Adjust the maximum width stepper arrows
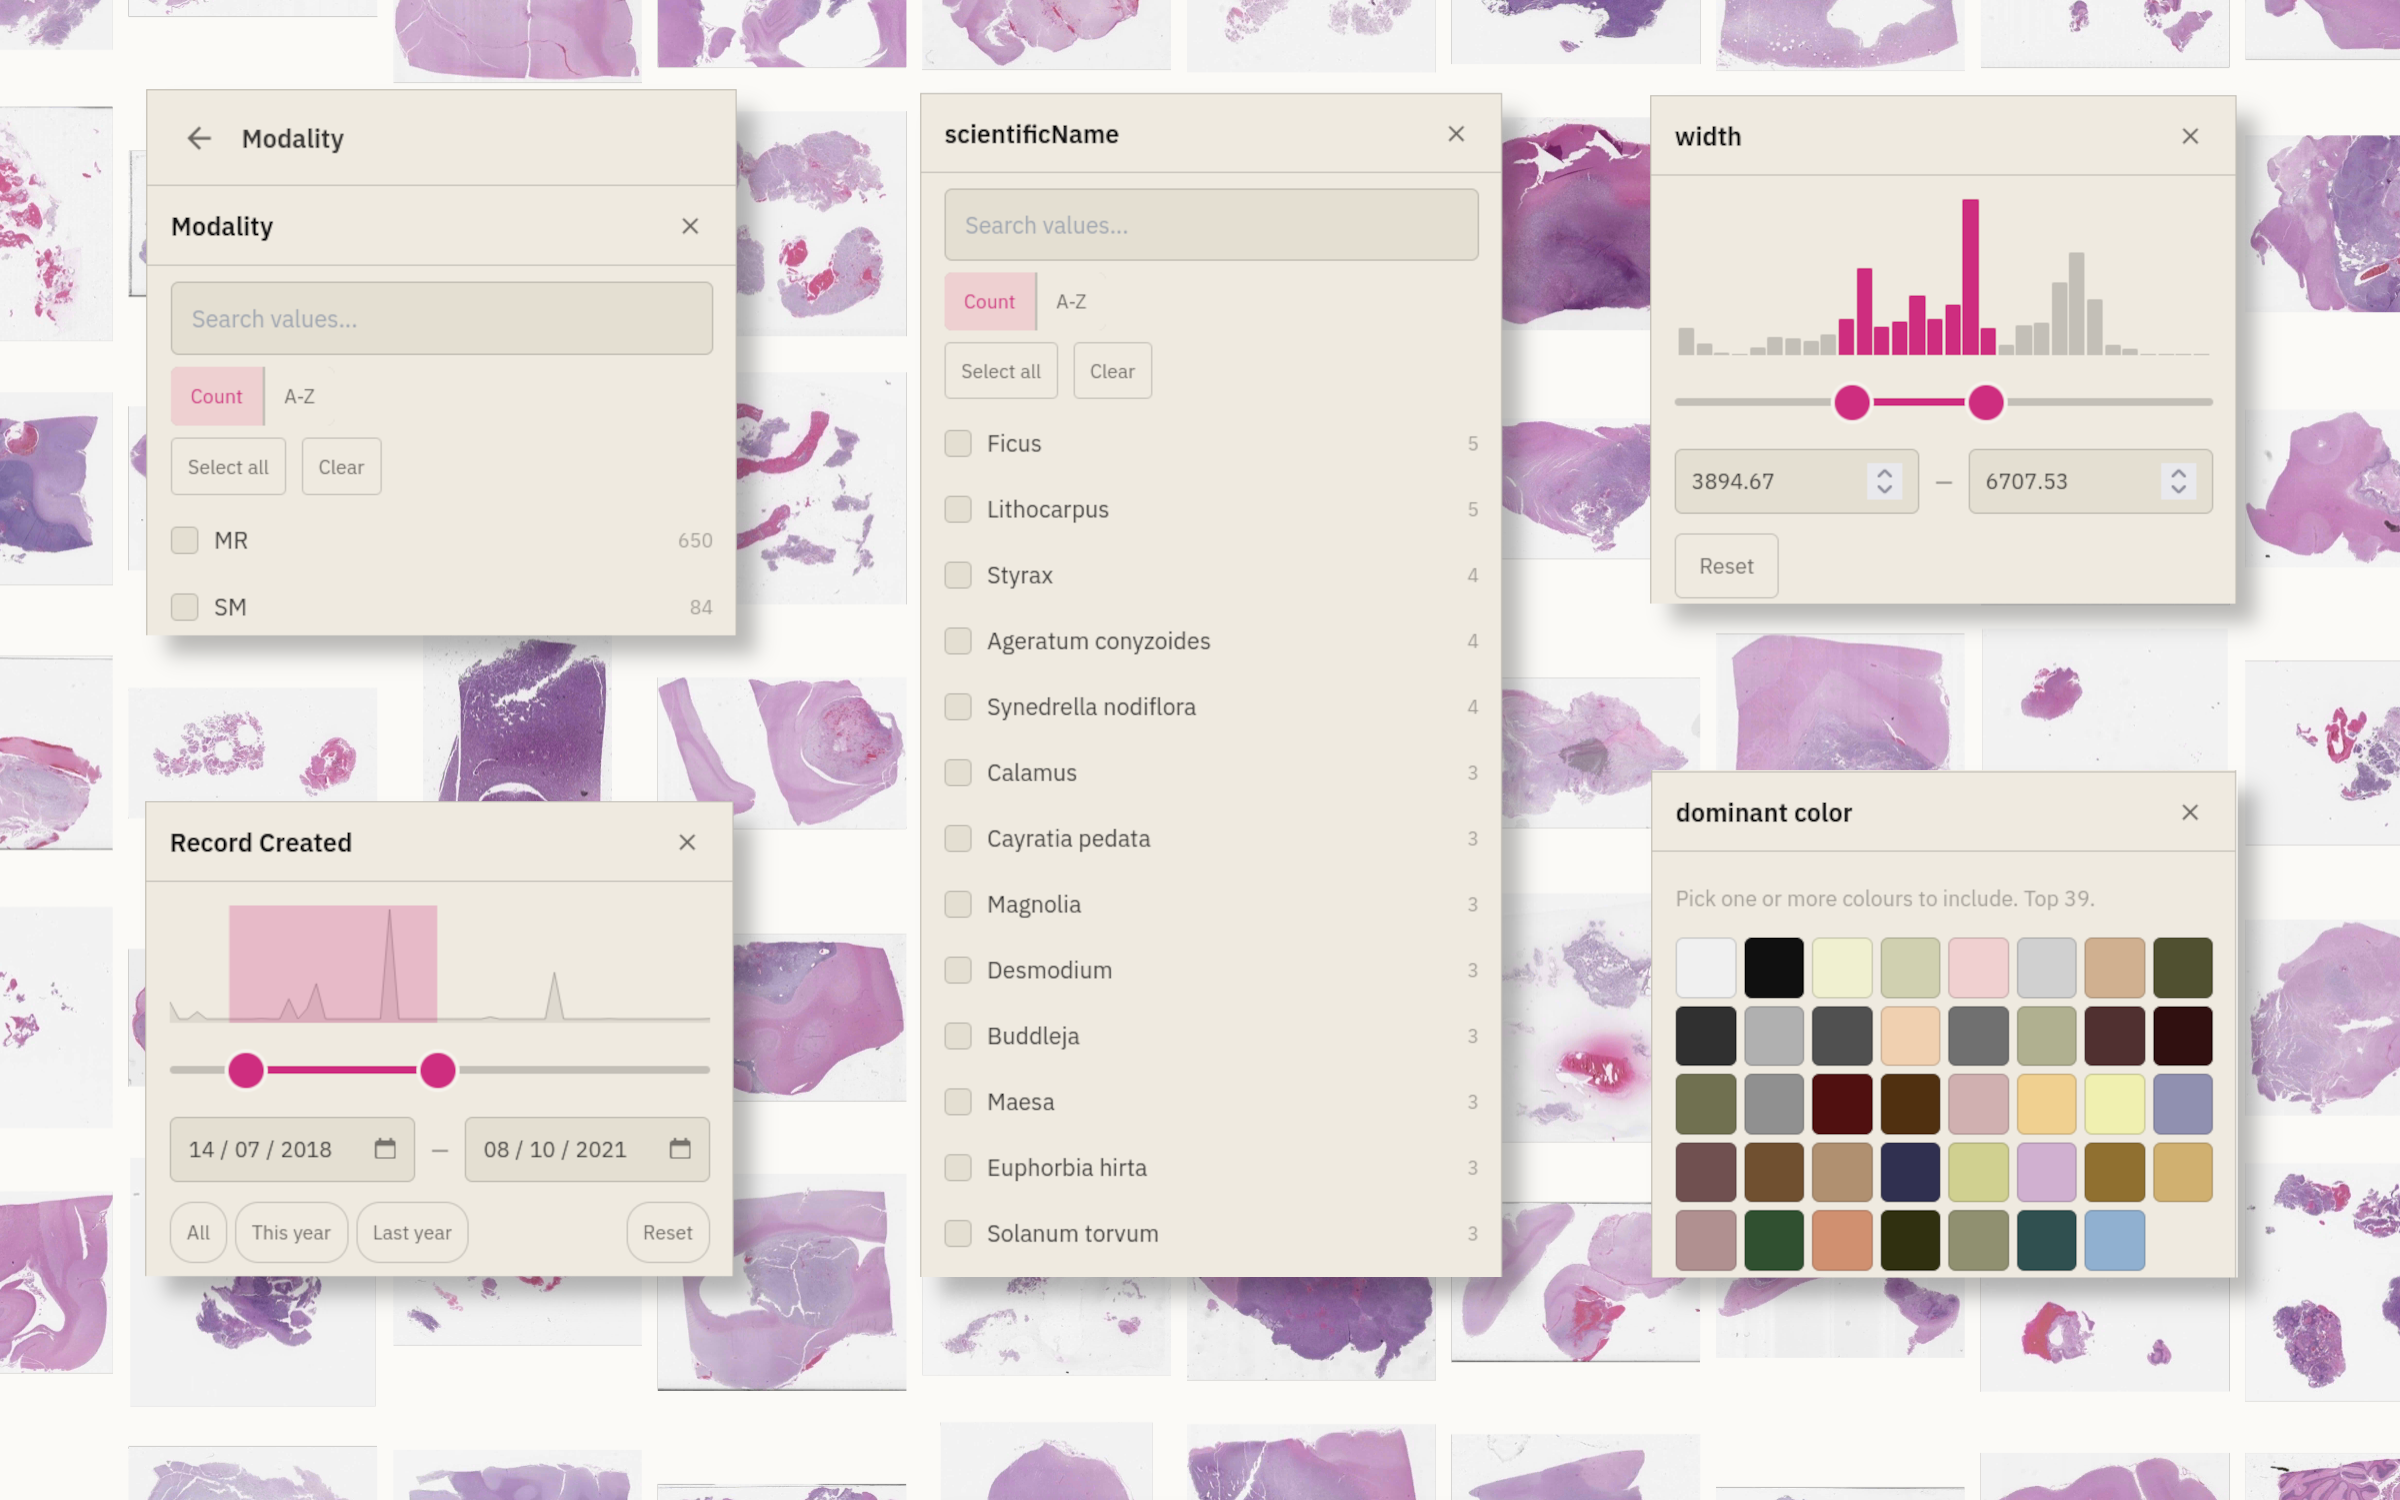The height and width of the screenshot is (1500, 2400). 2178,481
